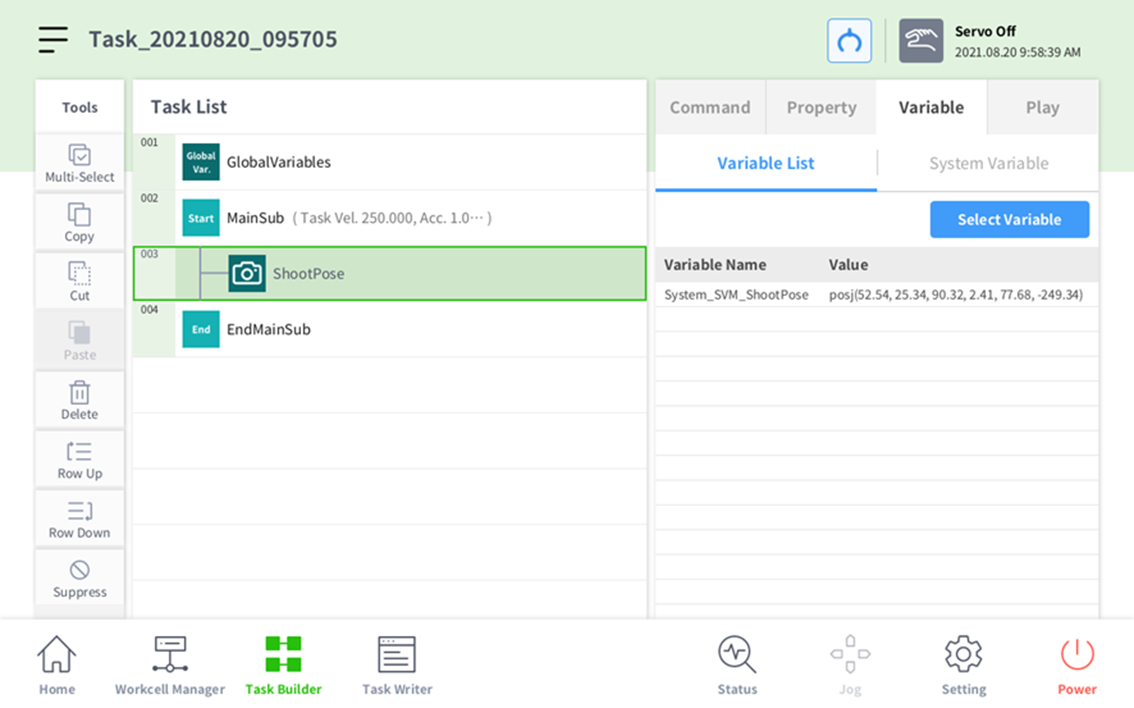
Task: Delete the selected task row
Action: tap(80, 400)
